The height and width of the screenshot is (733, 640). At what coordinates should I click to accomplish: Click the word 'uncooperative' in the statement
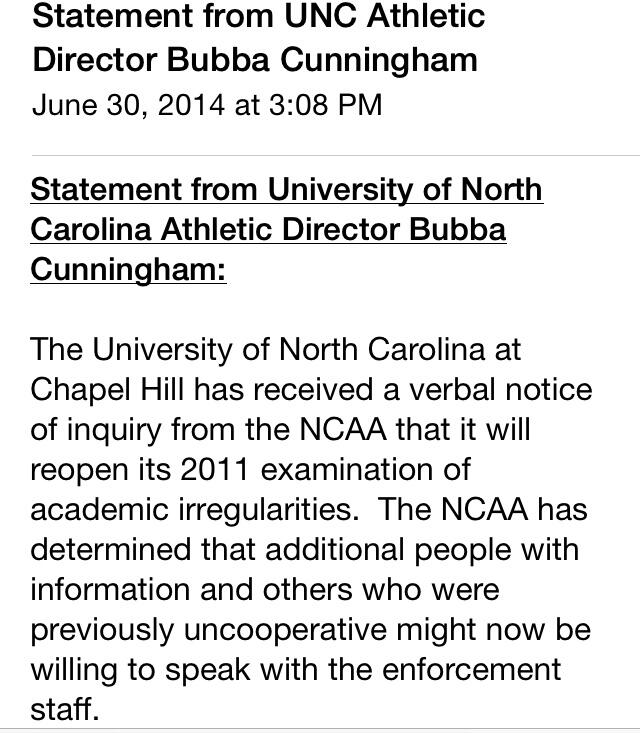pos(285,630)
